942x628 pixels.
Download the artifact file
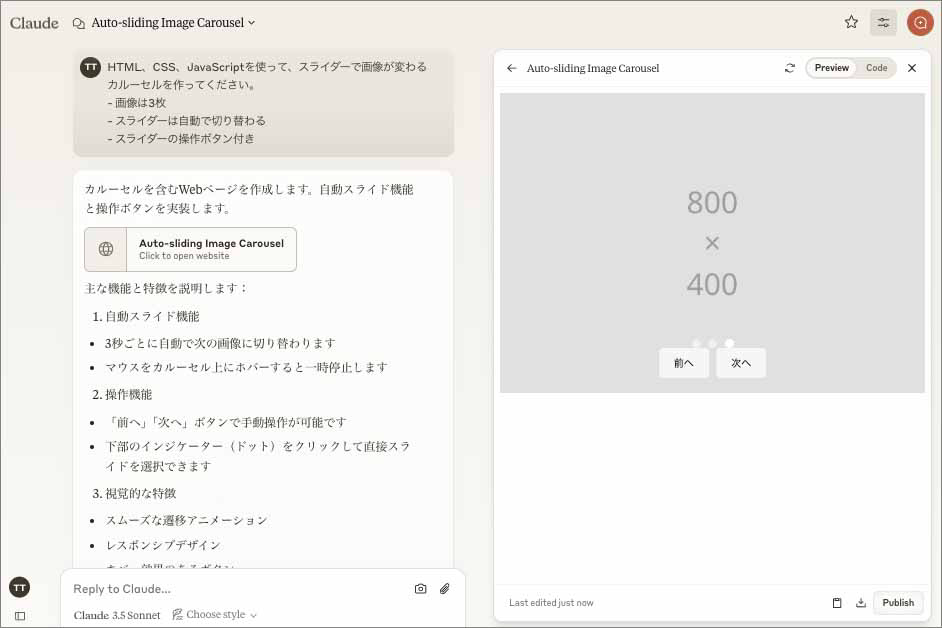[861, 603]
